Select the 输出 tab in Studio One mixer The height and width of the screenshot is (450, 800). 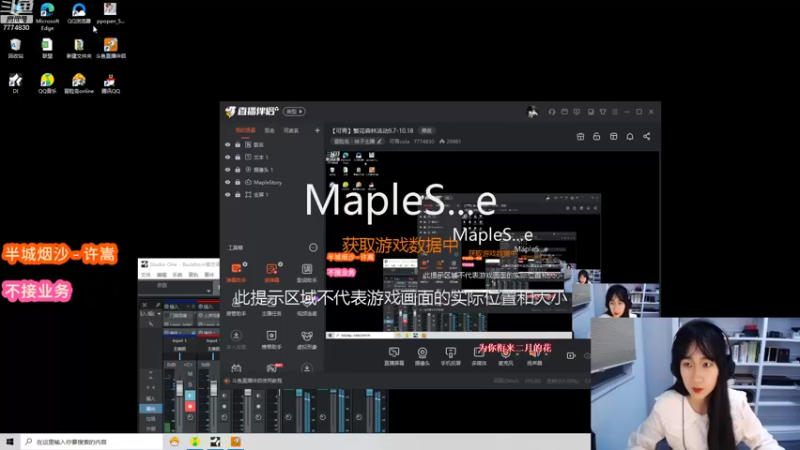click(151, 409)
